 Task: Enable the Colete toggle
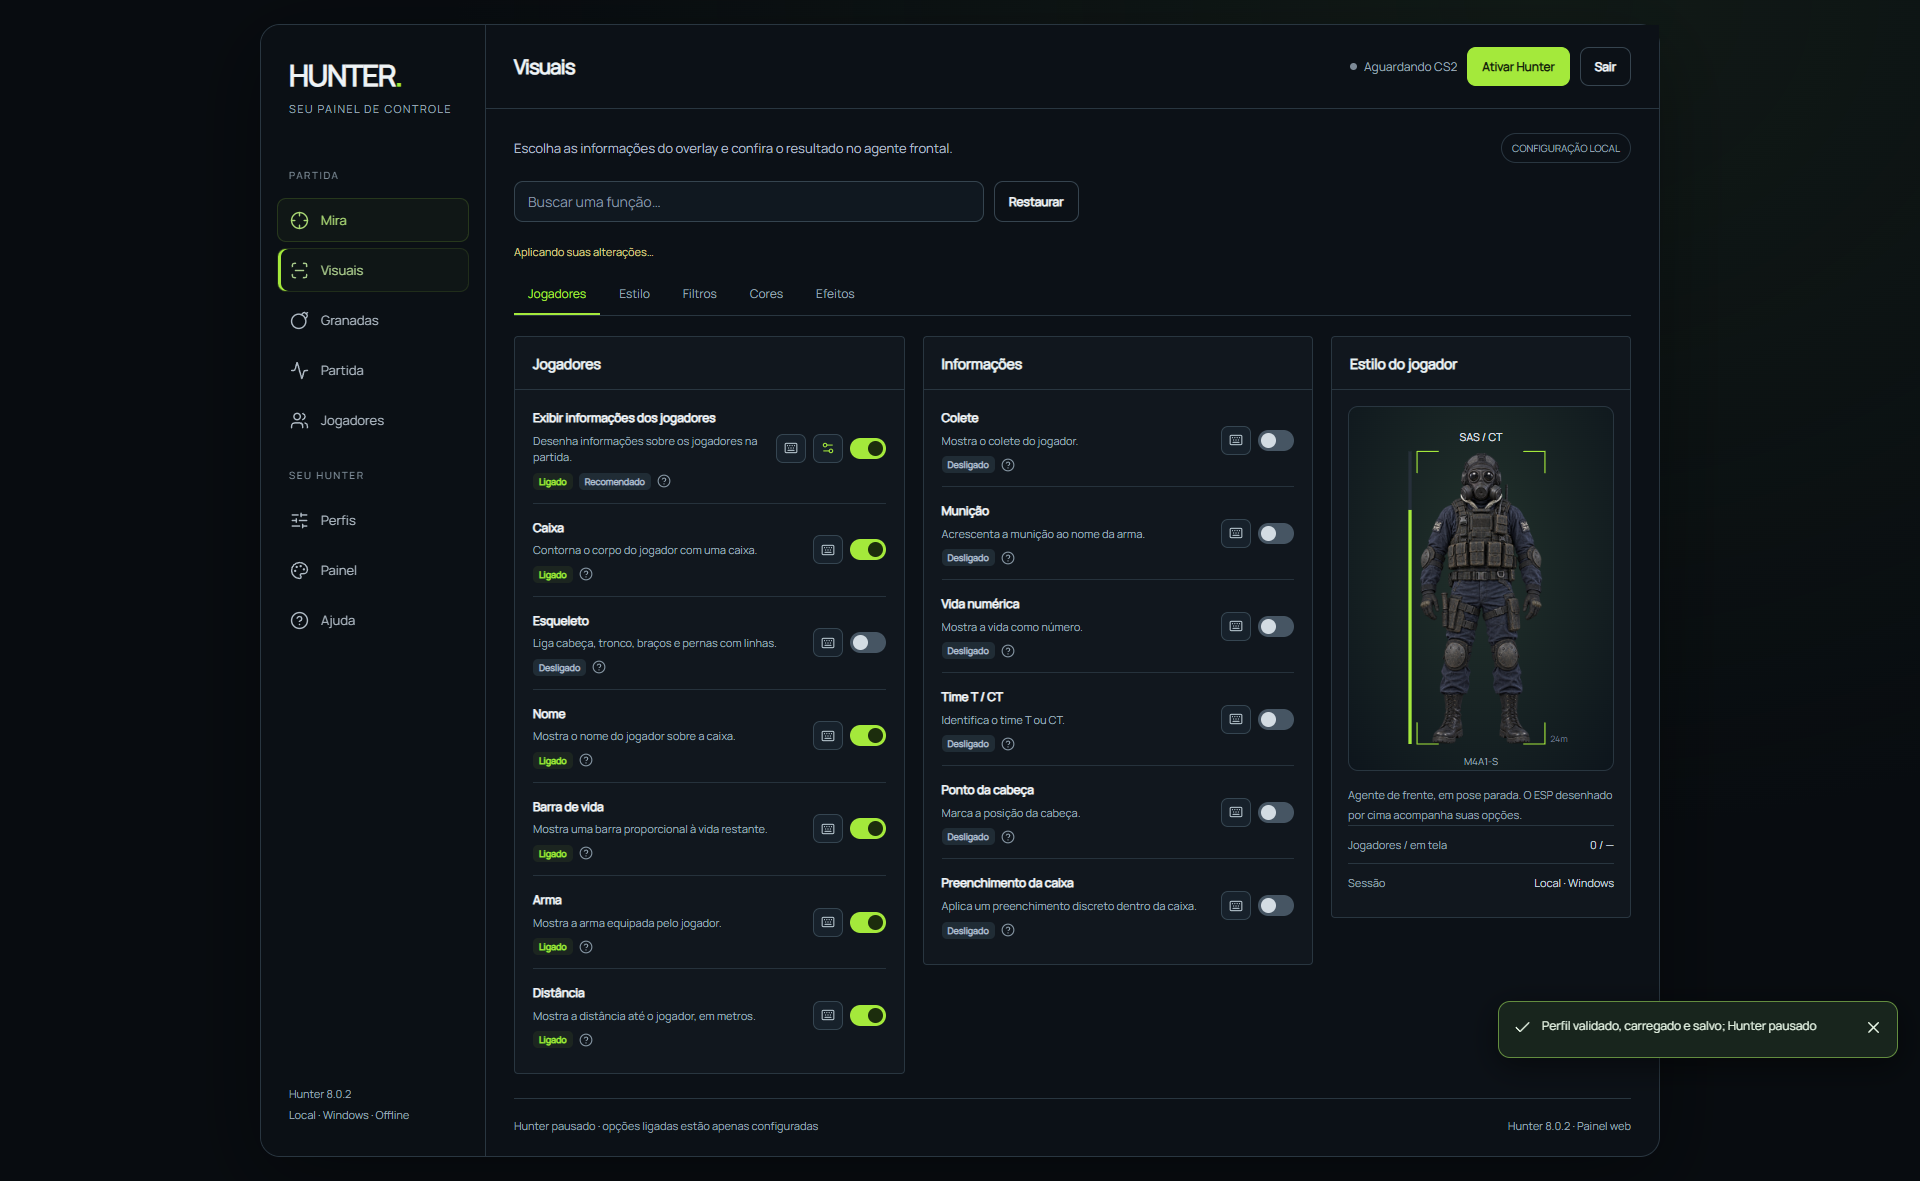click(x=1276, y=440)
